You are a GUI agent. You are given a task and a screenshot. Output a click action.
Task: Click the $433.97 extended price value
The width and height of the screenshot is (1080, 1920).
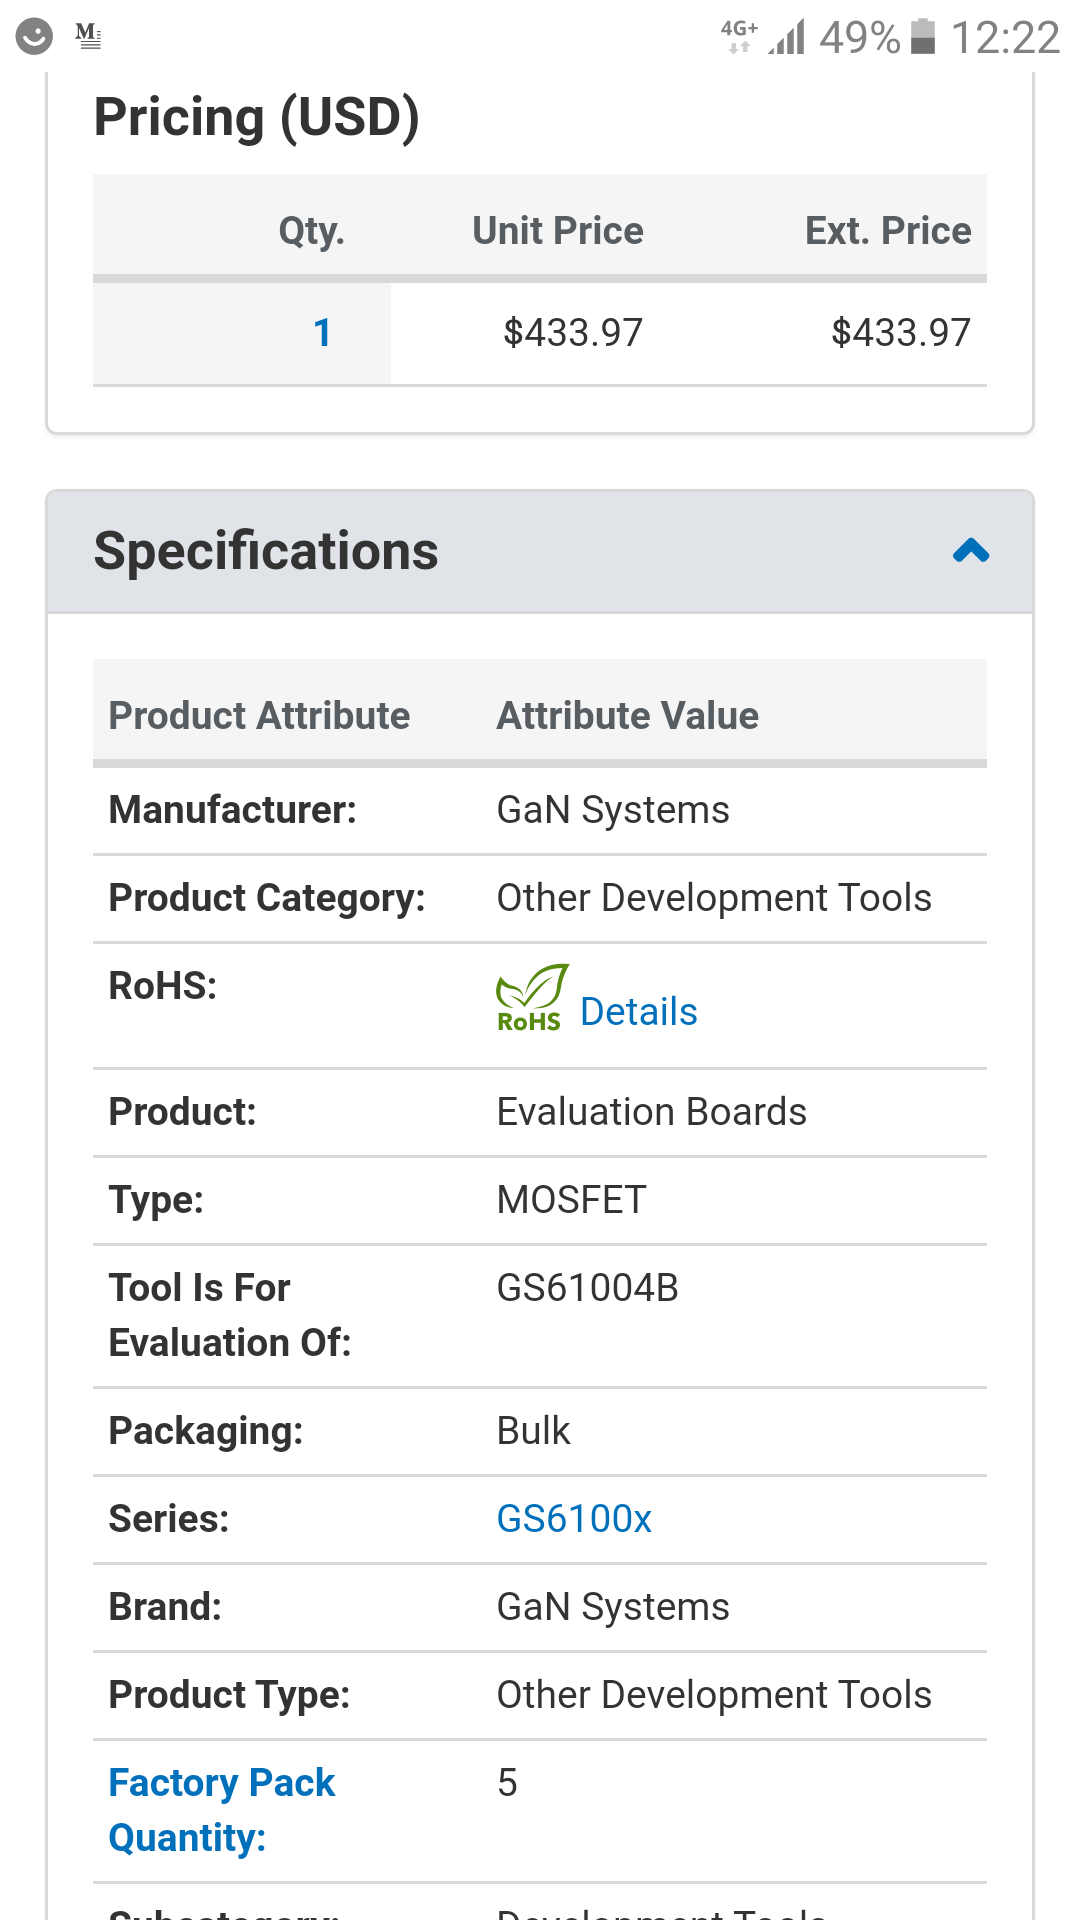coord(901,333)
